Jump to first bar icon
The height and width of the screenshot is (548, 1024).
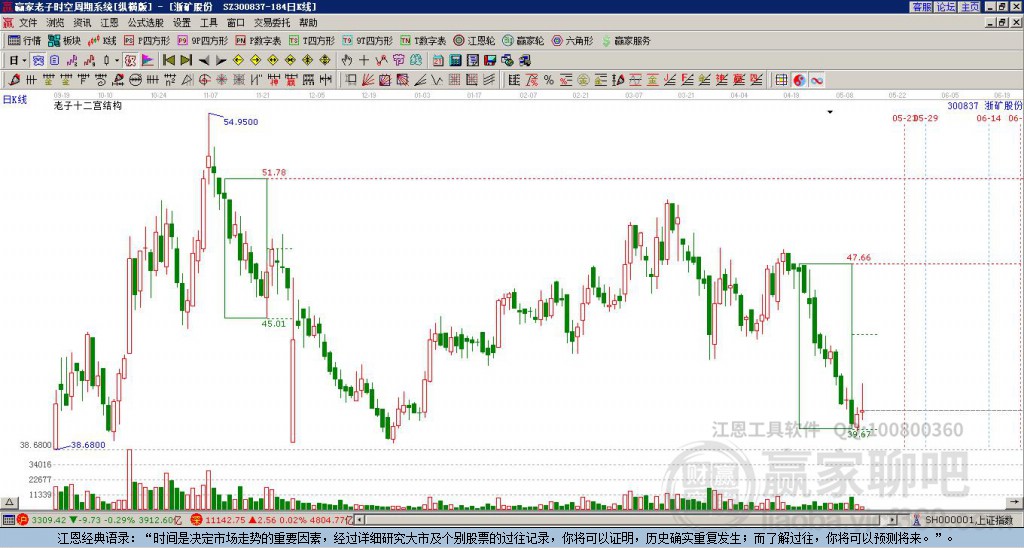168,61
